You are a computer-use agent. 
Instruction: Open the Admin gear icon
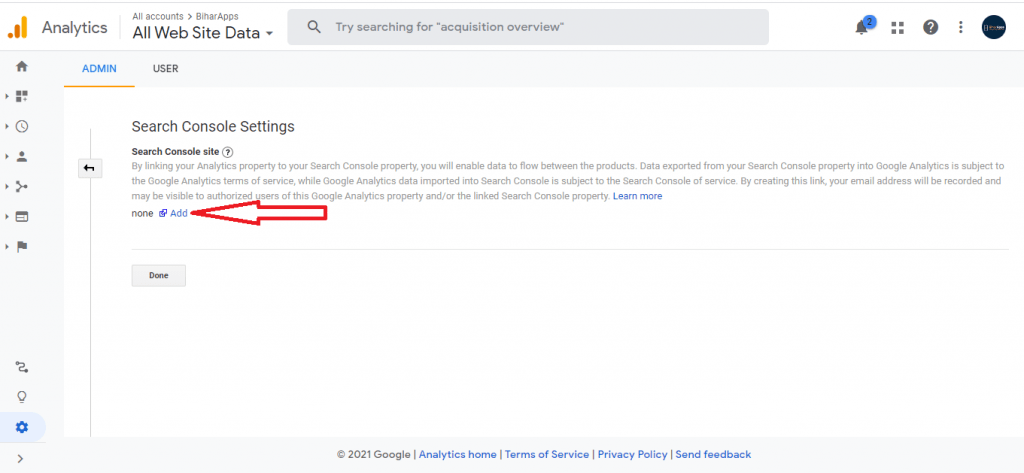(x=22, y=427)
